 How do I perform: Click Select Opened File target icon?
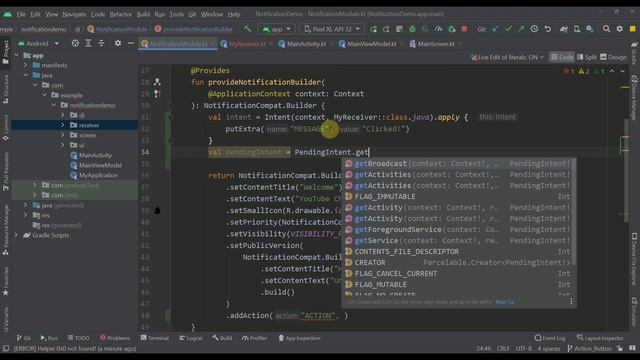(x=75, y=43)
